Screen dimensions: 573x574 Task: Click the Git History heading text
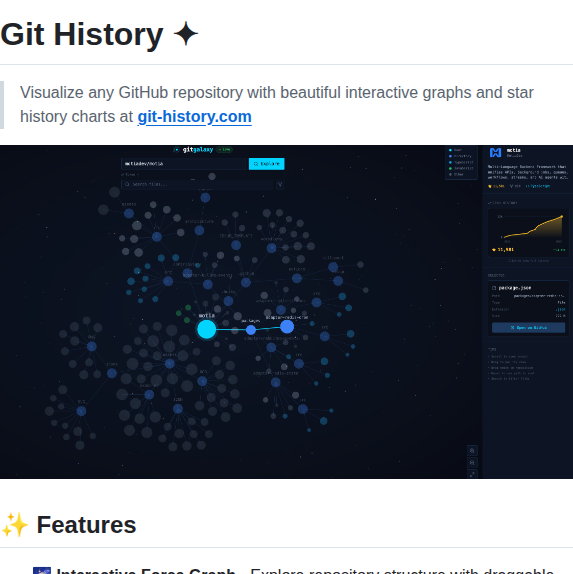click(82, 34)
